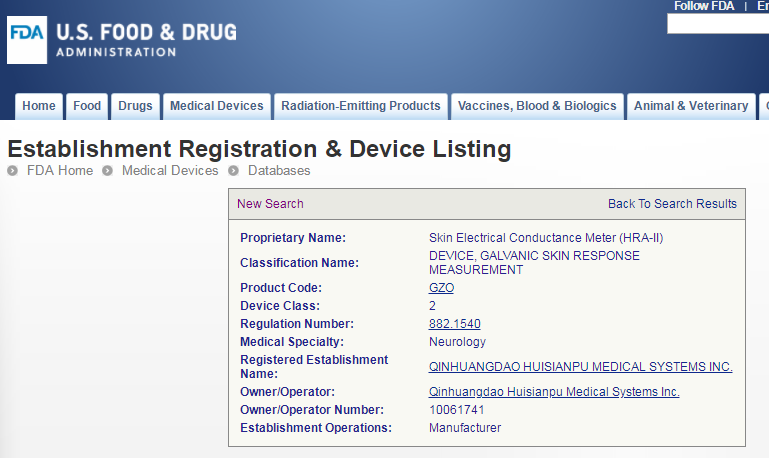The width and height of the screenshot is (769, 458).
Task: Open the GZO product code link
Action: [x=441, y=288]
